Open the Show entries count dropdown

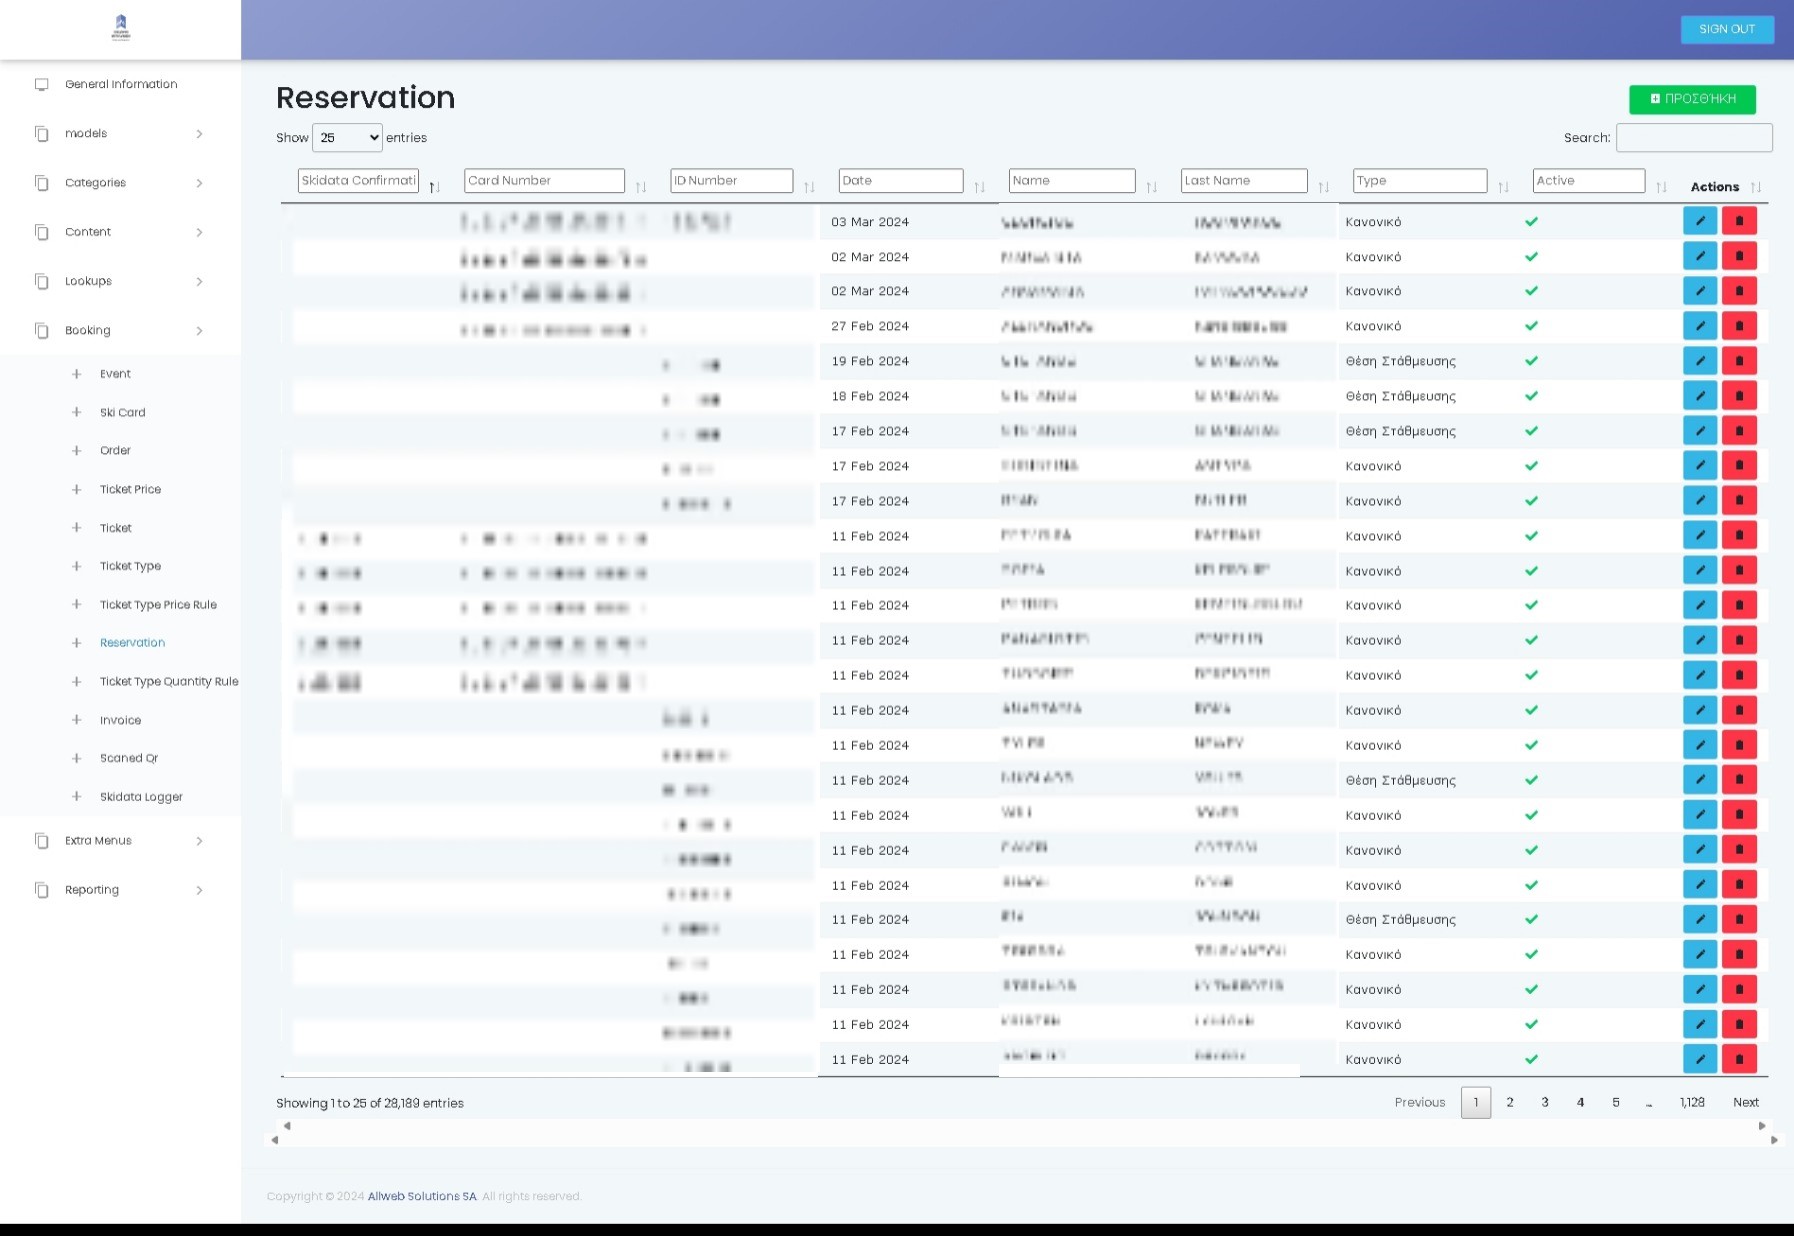coord(347,138)
